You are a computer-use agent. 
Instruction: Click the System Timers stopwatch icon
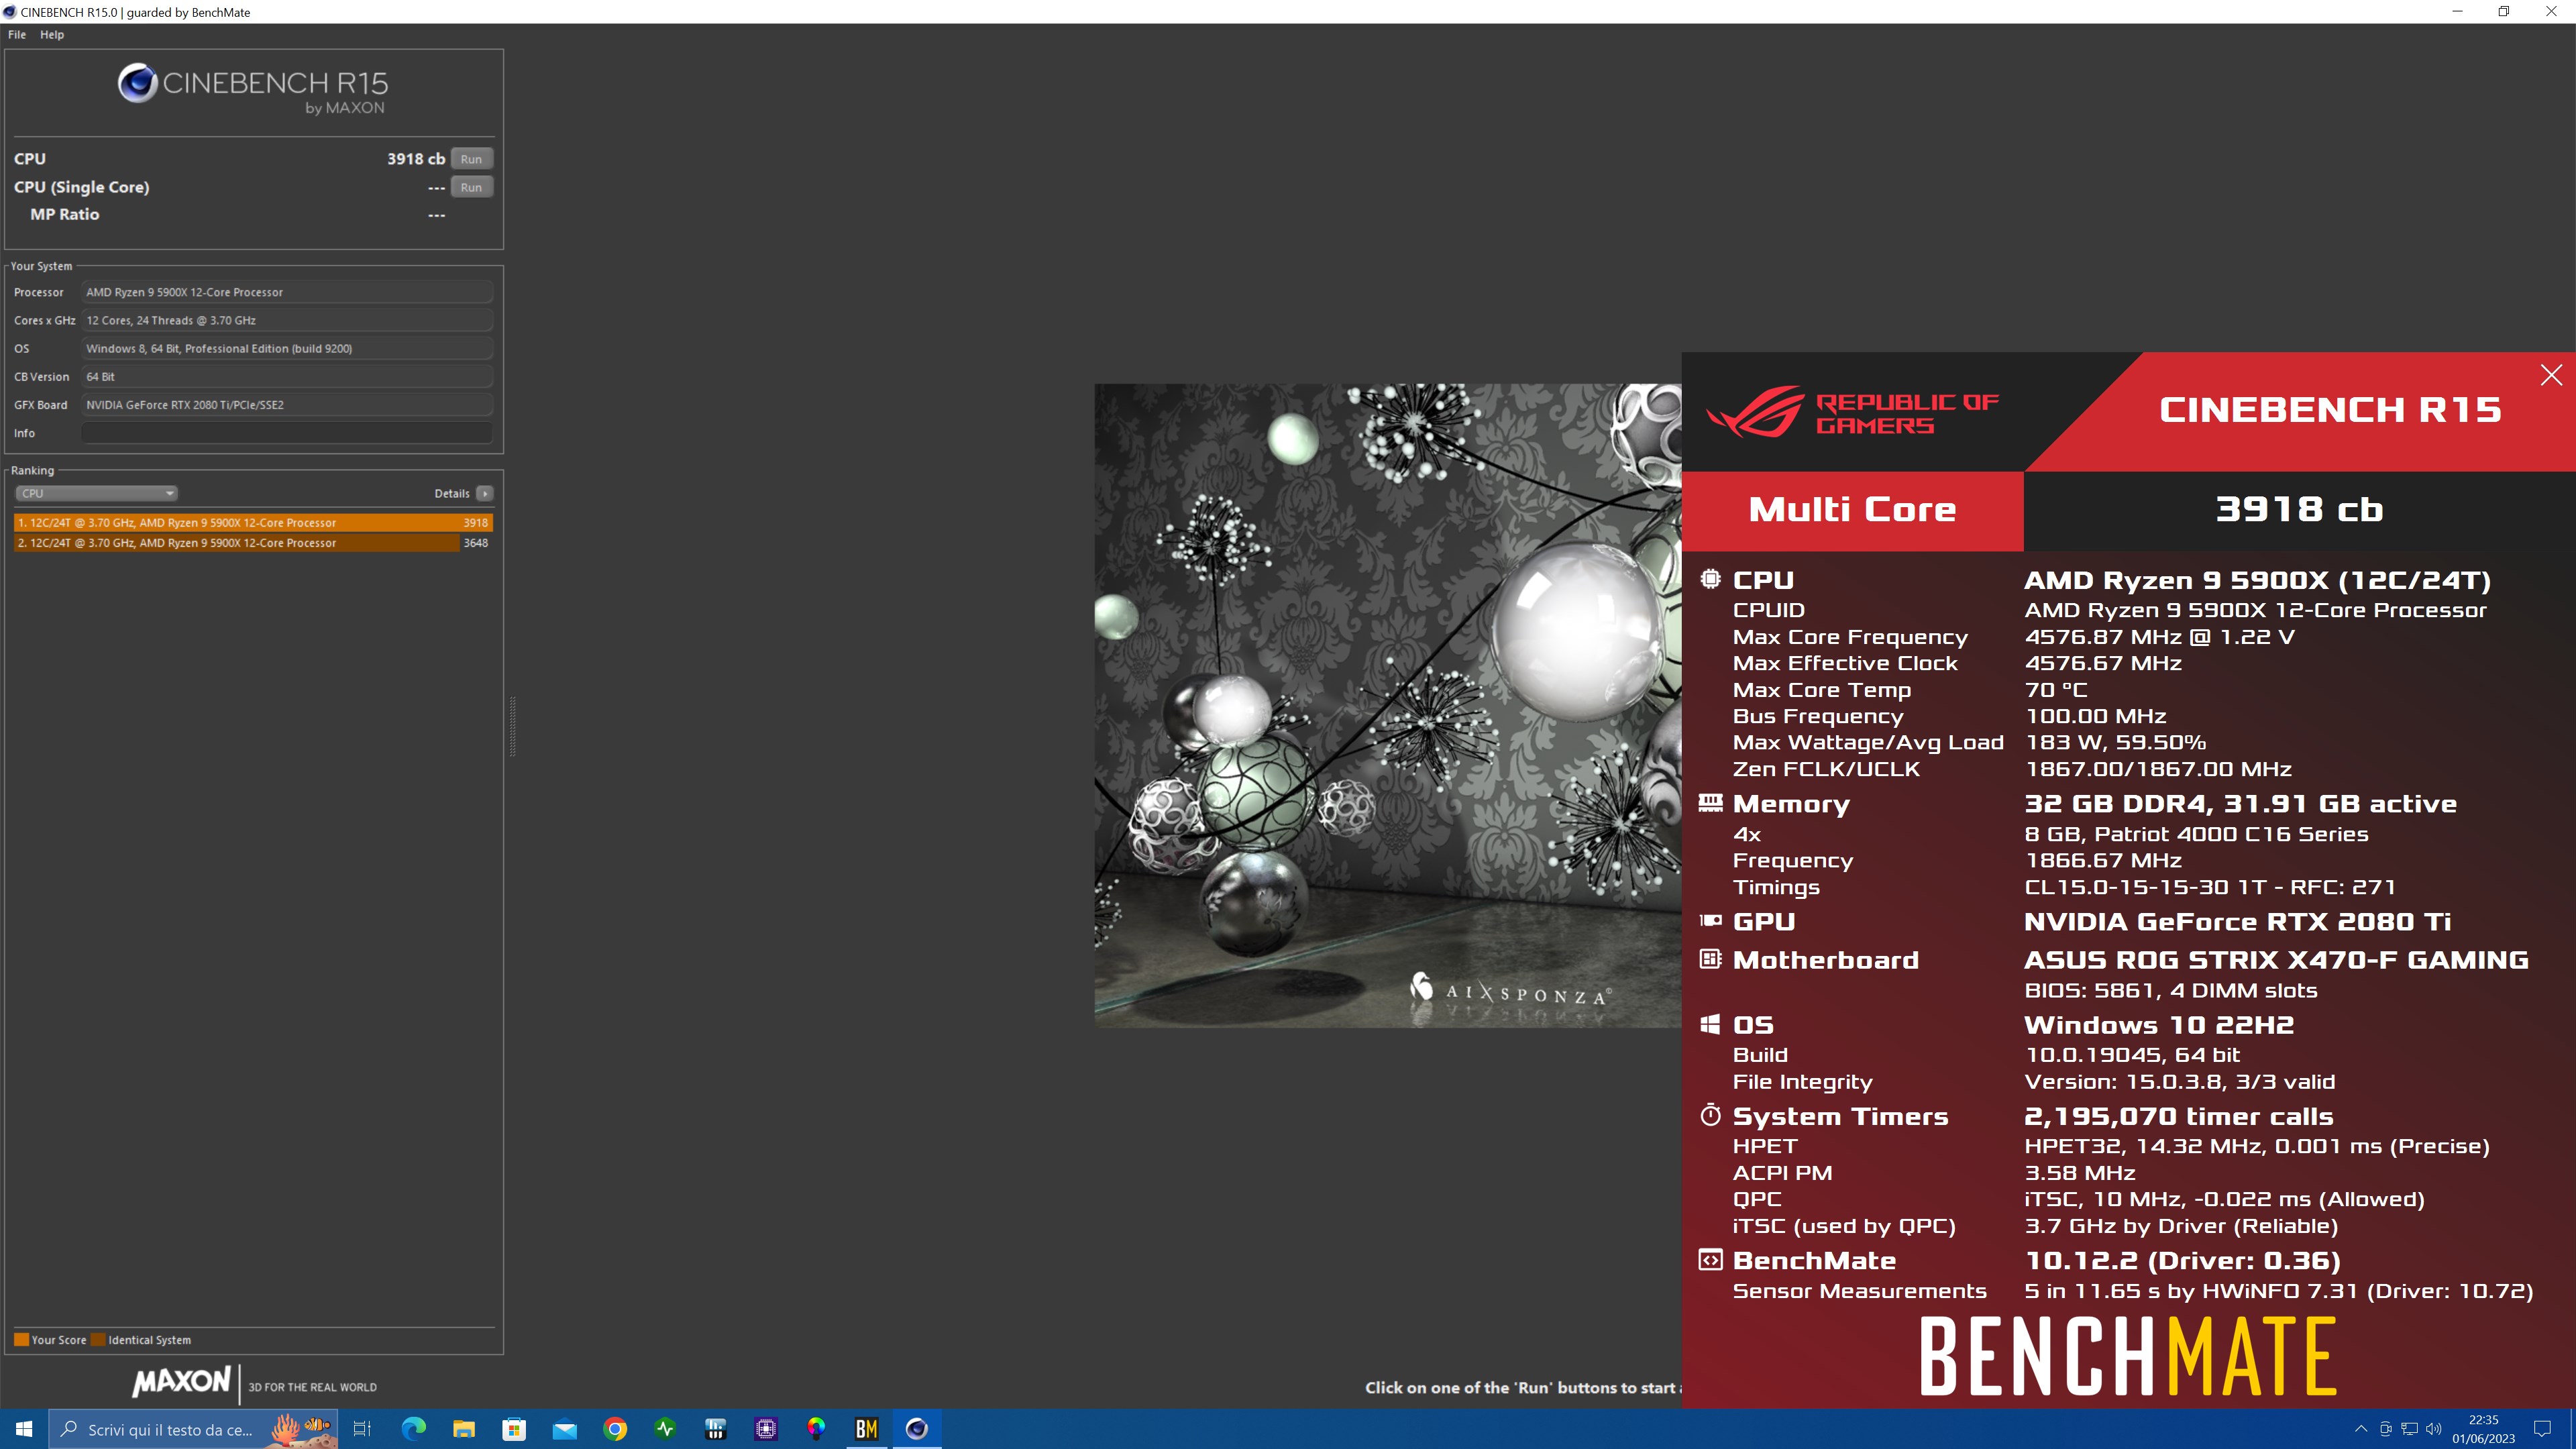pos(1711,1115)
